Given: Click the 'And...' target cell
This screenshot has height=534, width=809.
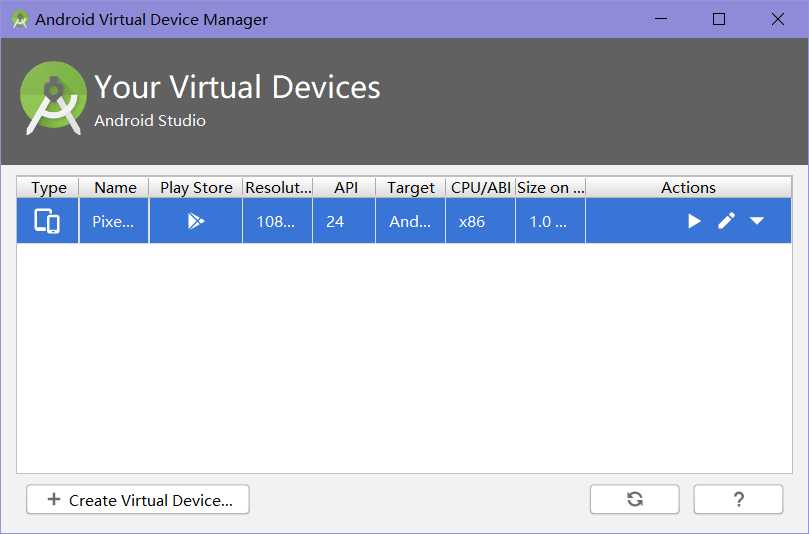Looking at the screenshot, I should coord(411,221).
